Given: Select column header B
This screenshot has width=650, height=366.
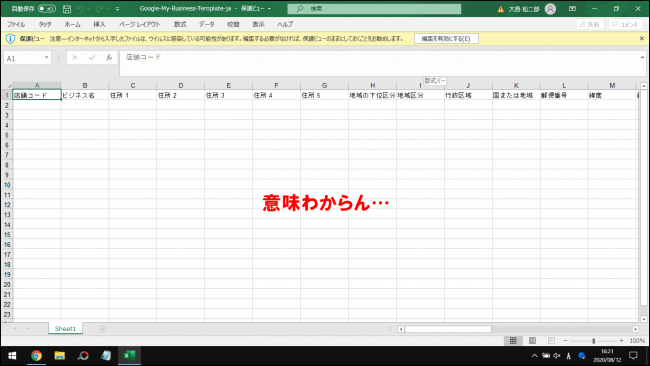Looking at the screenshot, I should (85, 85).
